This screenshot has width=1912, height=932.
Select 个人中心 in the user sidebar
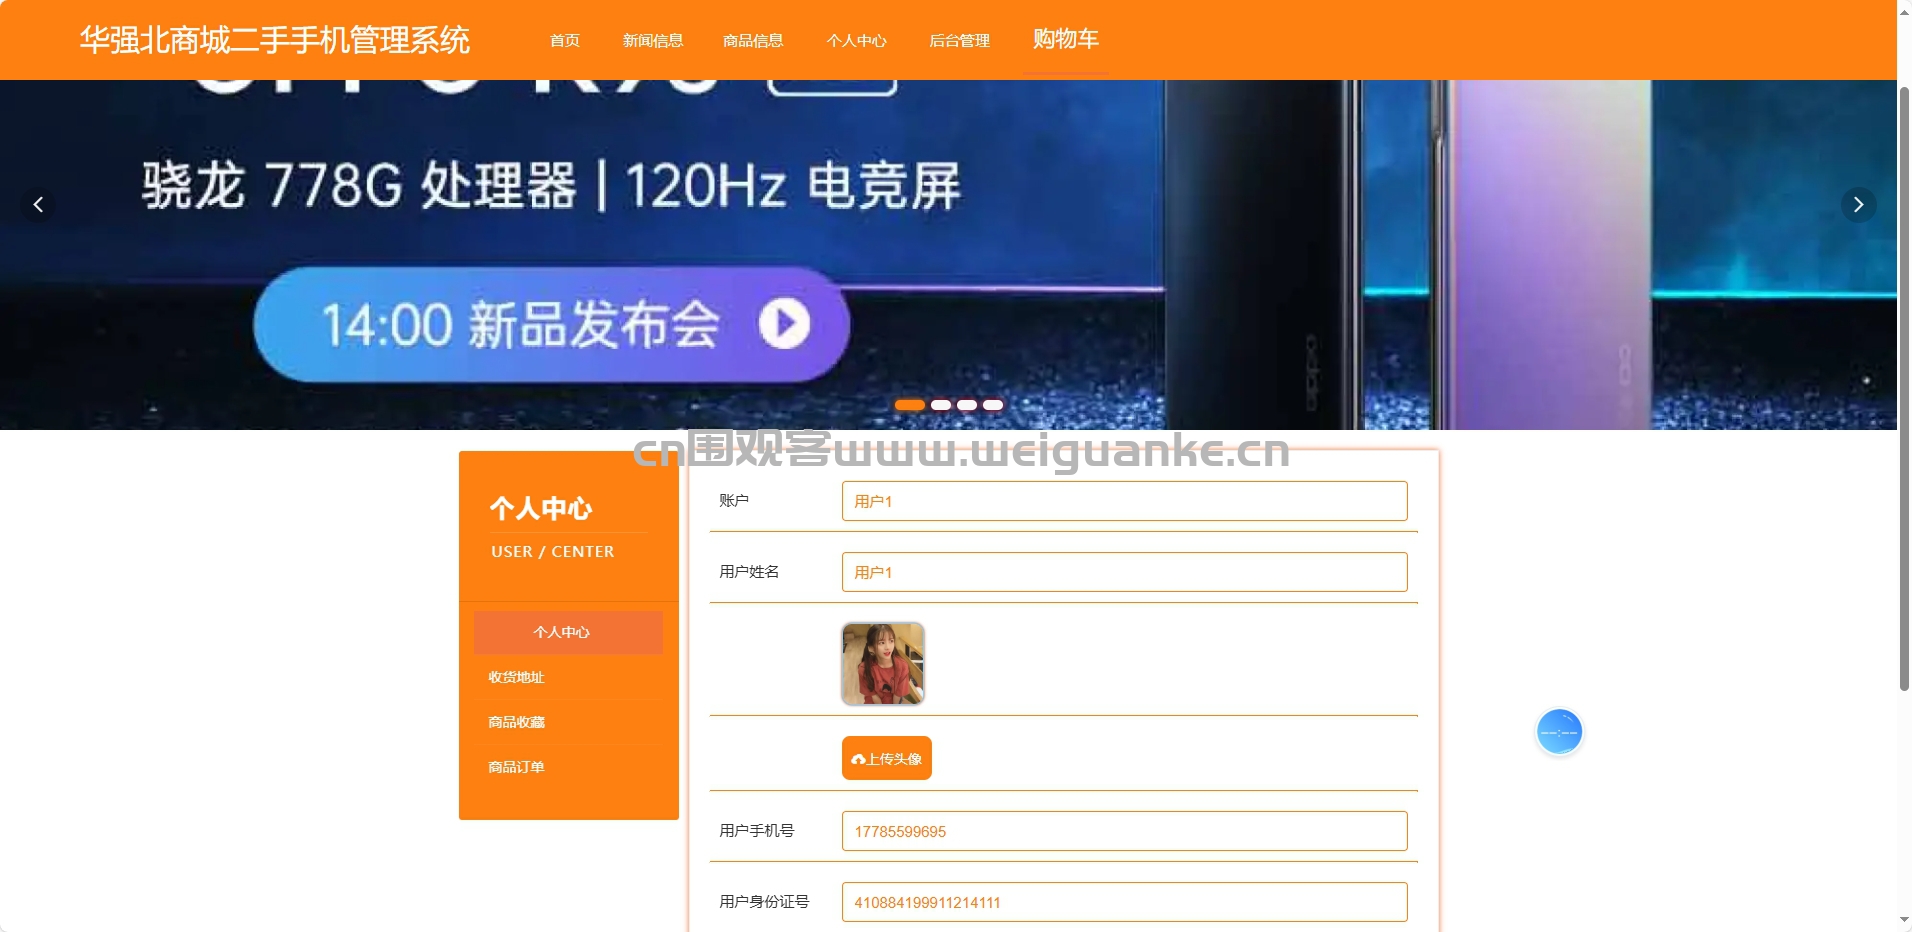(568, 632)
